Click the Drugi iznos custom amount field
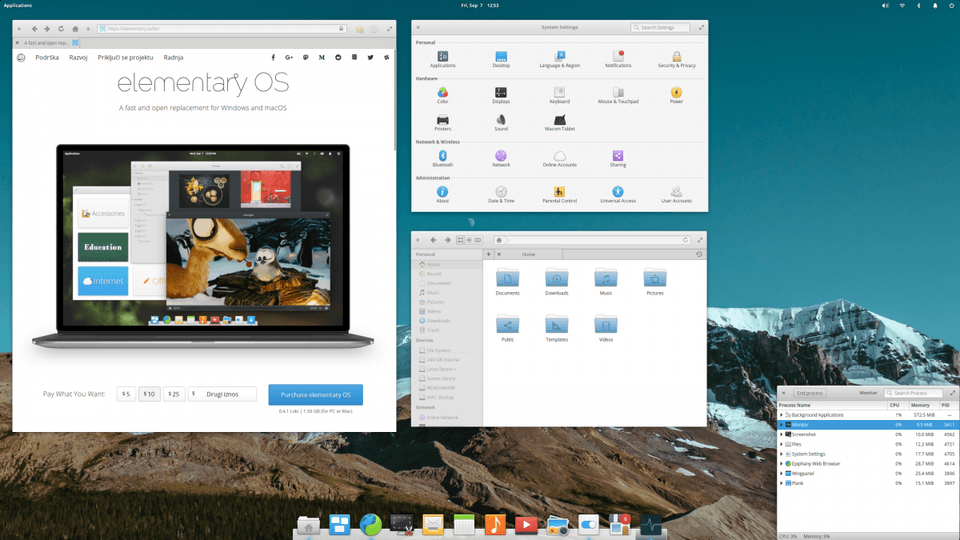This screenshot has height=540, width=960. (x=222, y=394)
